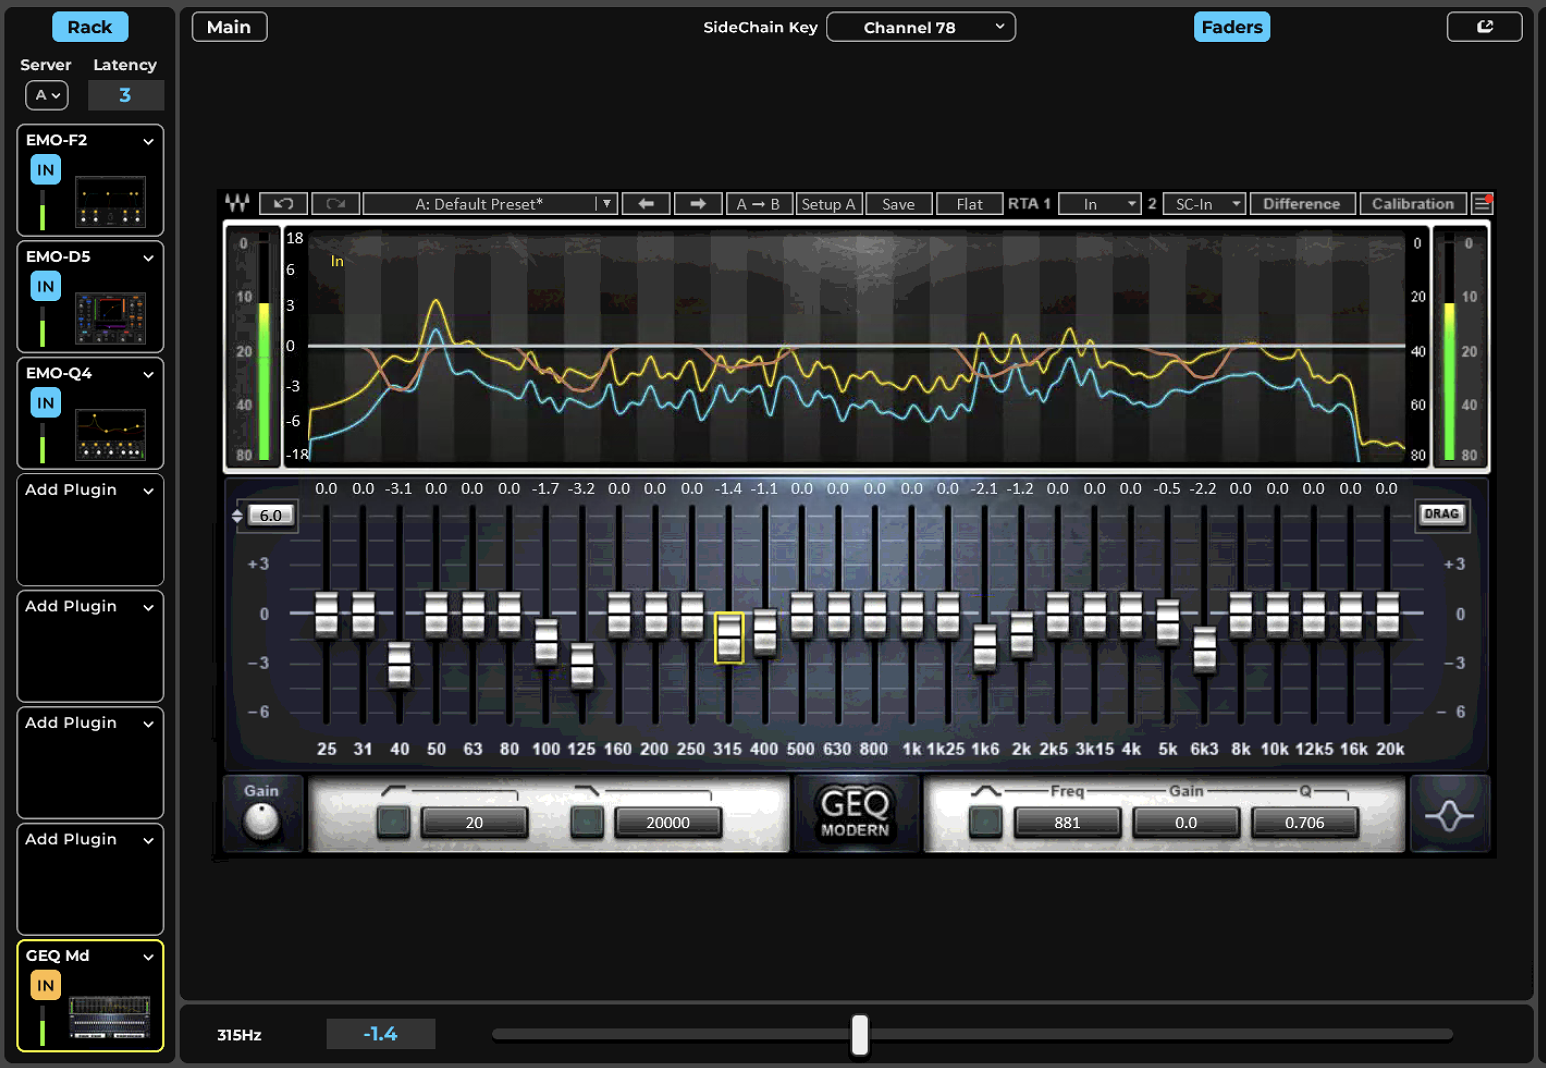Open the EMO-D5 plugin thumbnail
The width and height of the screenshot is (1546, 1068).
[x=110, y=318]
